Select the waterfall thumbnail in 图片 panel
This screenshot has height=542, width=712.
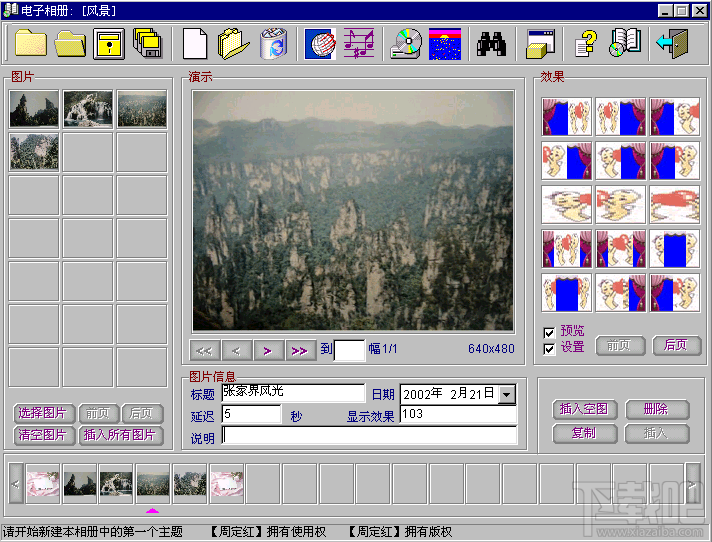coord(88,109)
